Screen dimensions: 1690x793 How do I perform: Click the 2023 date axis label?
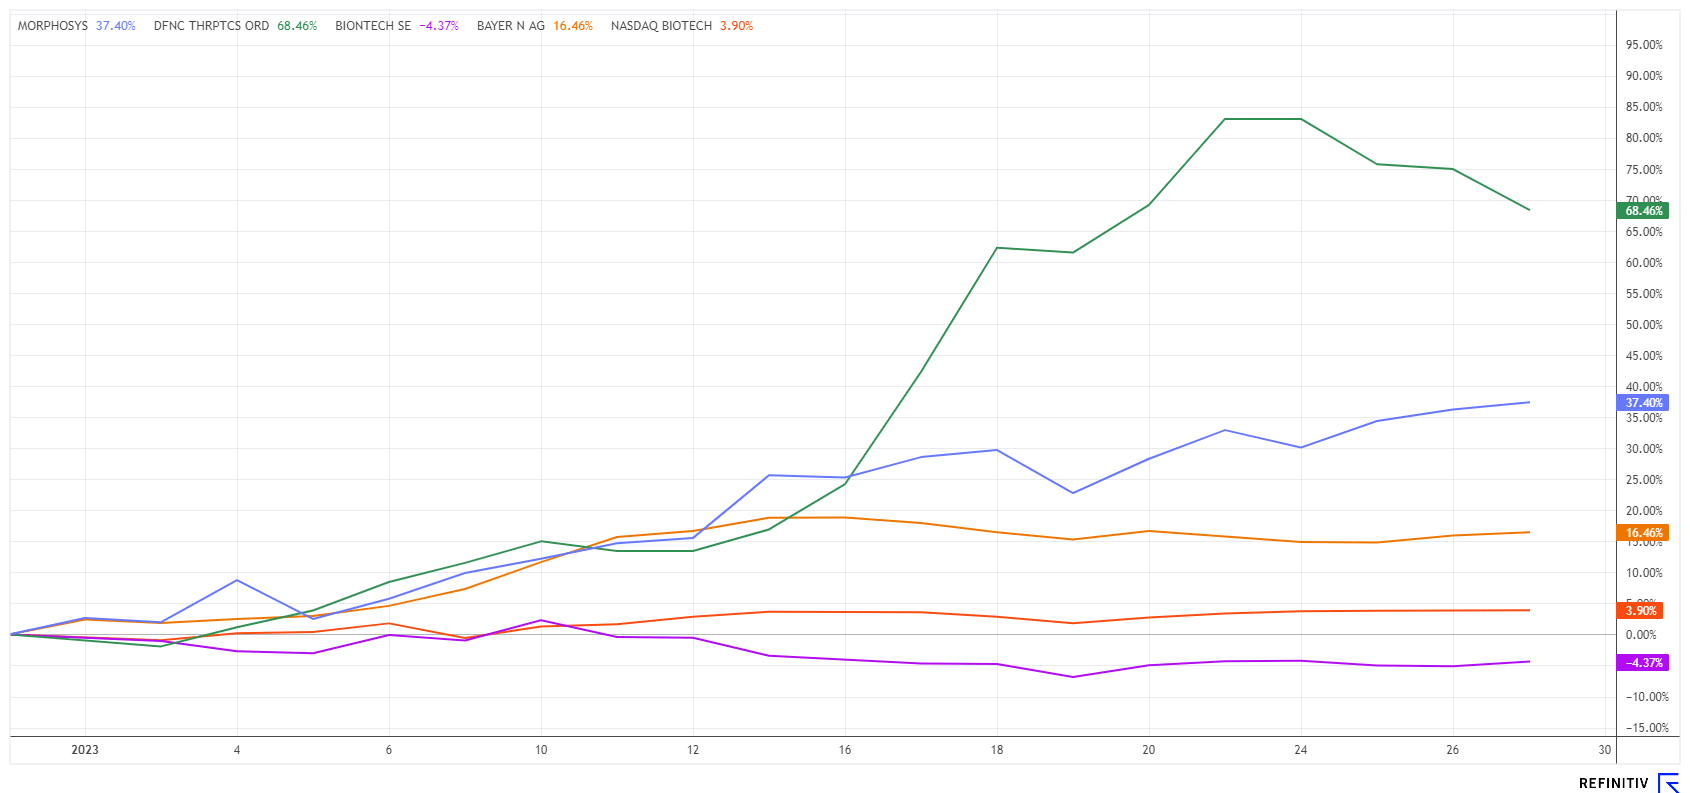[85, 750]
